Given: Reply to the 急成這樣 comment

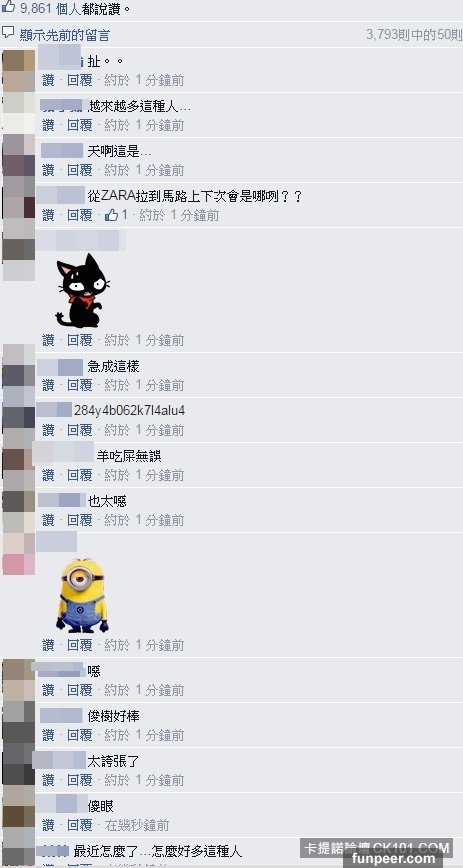Looking at the screenshot, I should click(x=80, y=385).
